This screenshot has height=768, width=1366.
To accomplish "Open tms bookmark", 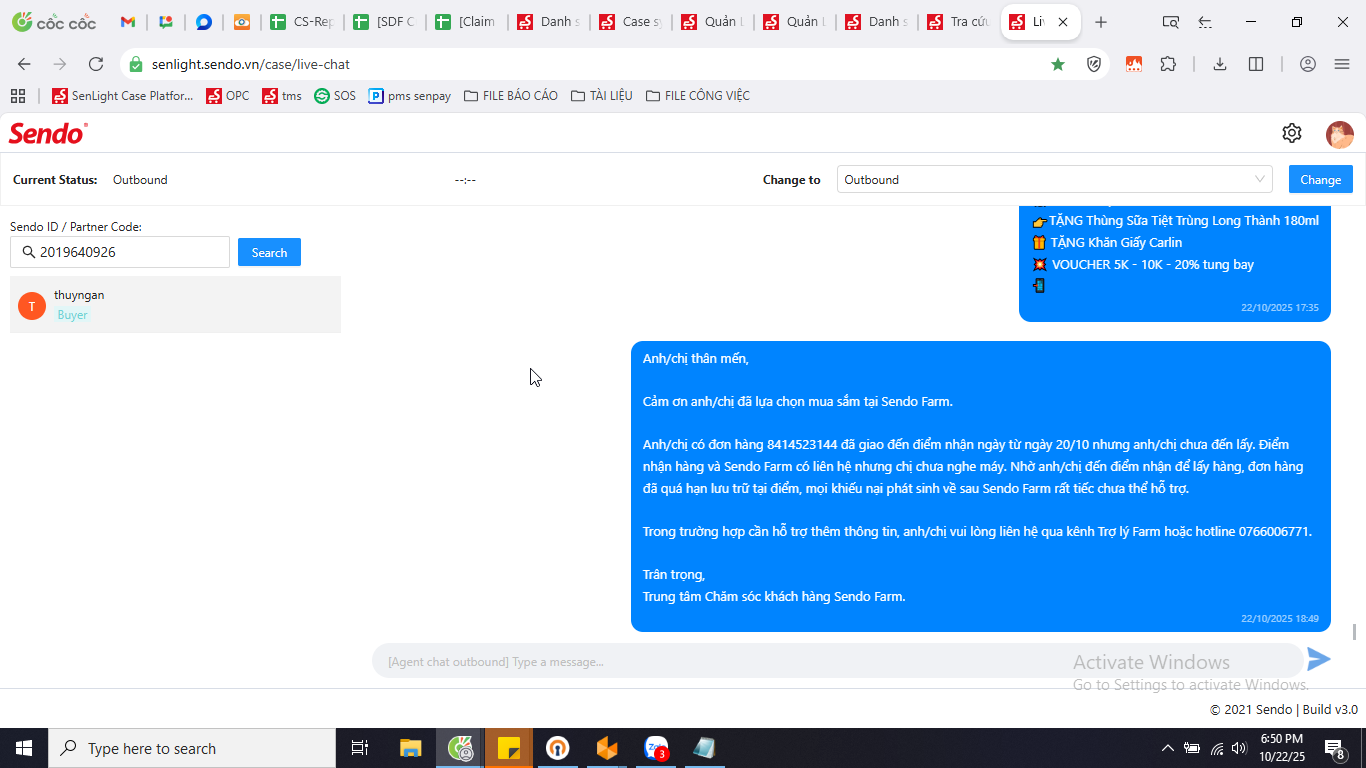I will pos(282,96).
